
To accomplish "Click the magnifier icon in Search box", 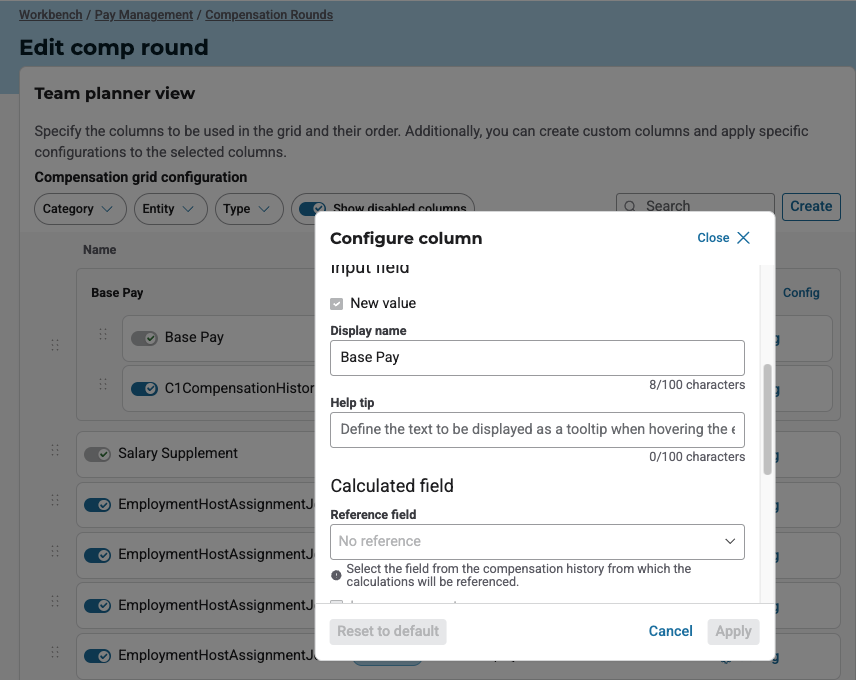I will coord(630,206).
